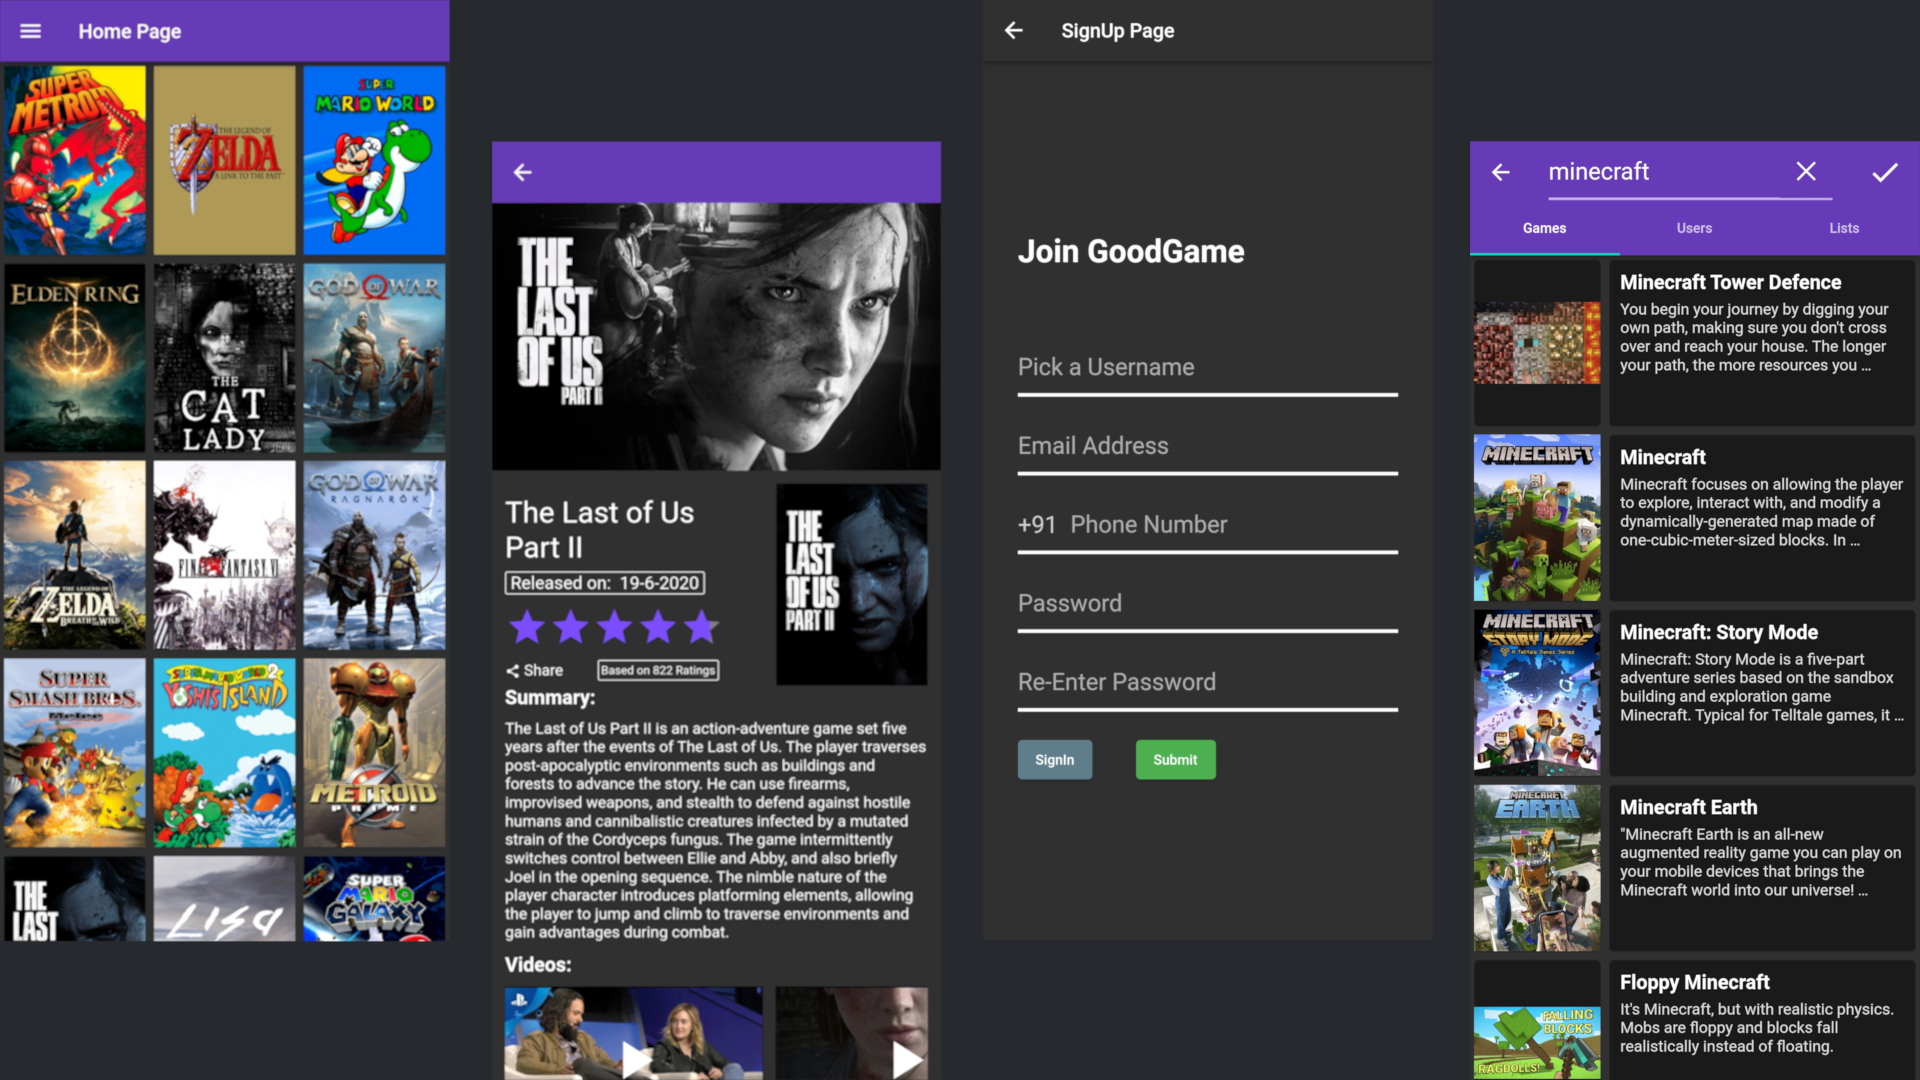The image size is (1920, 1080).
Task: Open the Floppy Minecraft result
Action: 1762,1020
